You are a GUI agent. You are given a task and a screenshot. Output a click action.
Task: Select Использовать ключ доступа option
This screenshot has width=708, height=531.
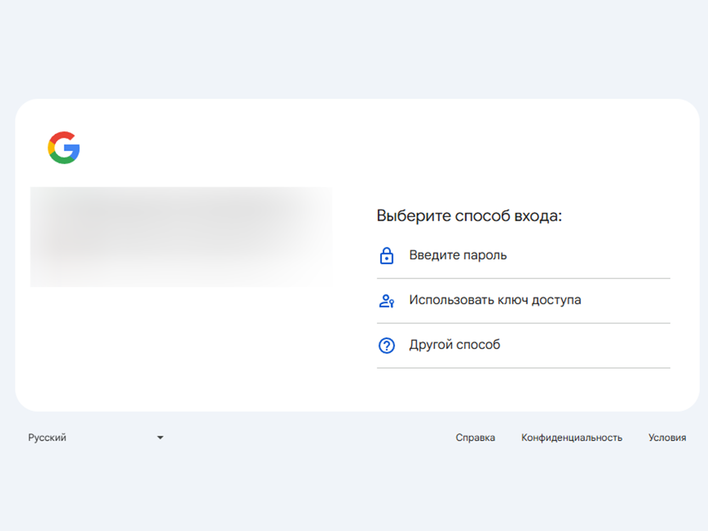pos(523,301)
